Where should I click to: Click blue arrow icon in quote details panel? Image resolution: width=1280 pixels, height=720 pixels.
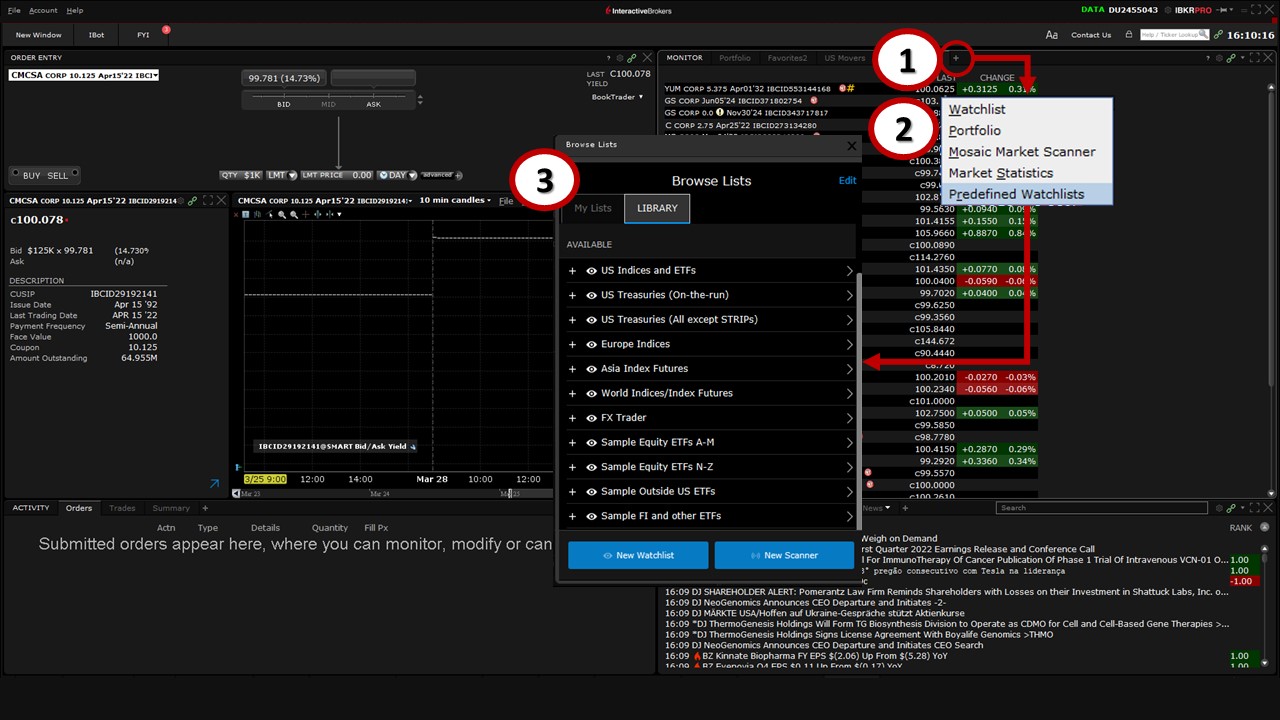tap(214, 484)
